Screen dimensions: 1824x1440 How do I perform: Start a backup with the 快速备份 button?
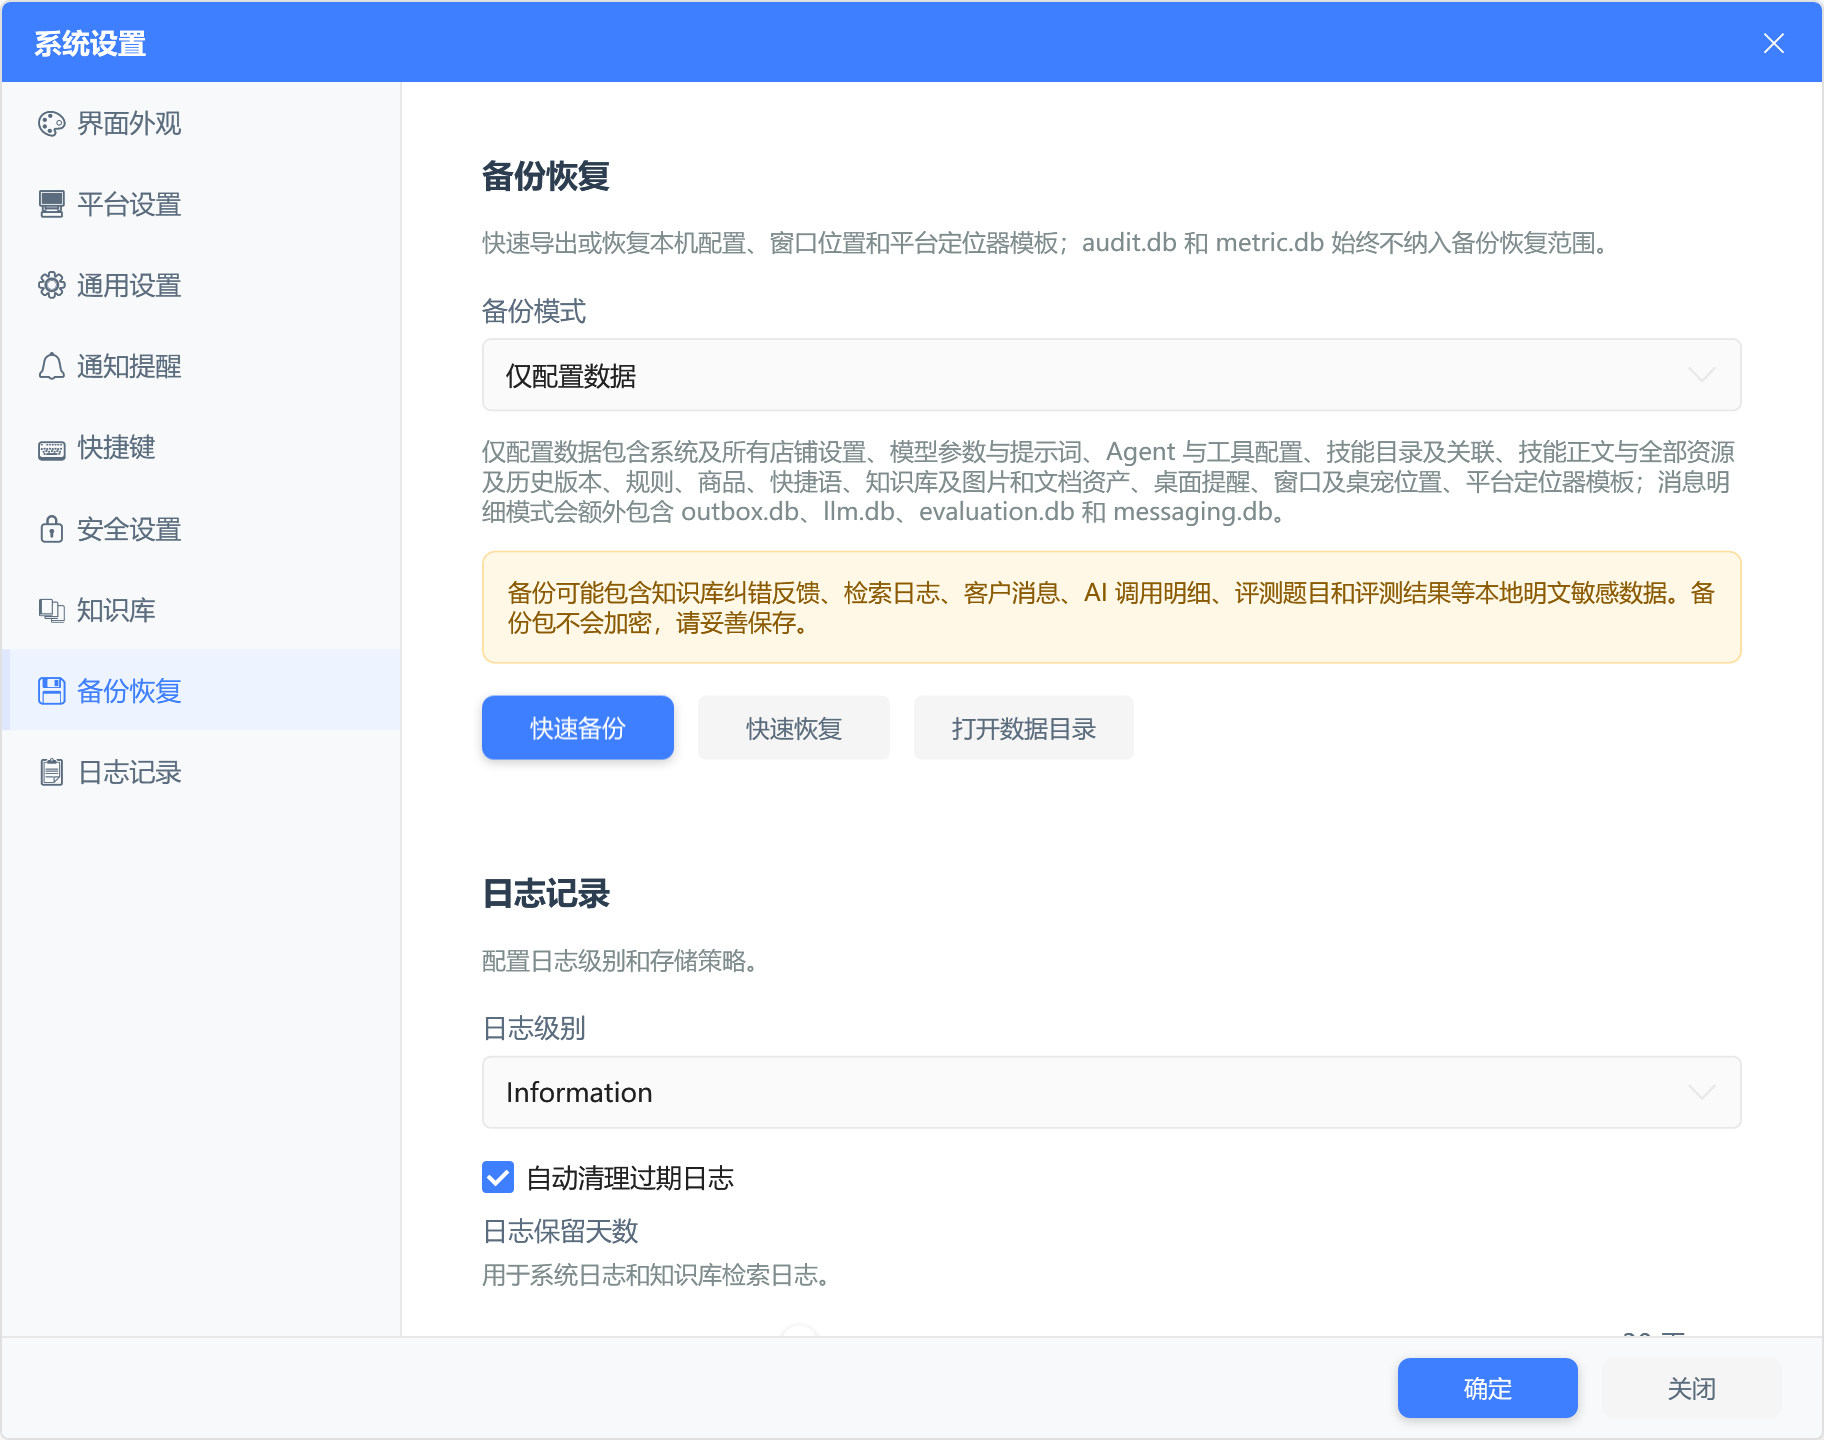click(578, 728)
